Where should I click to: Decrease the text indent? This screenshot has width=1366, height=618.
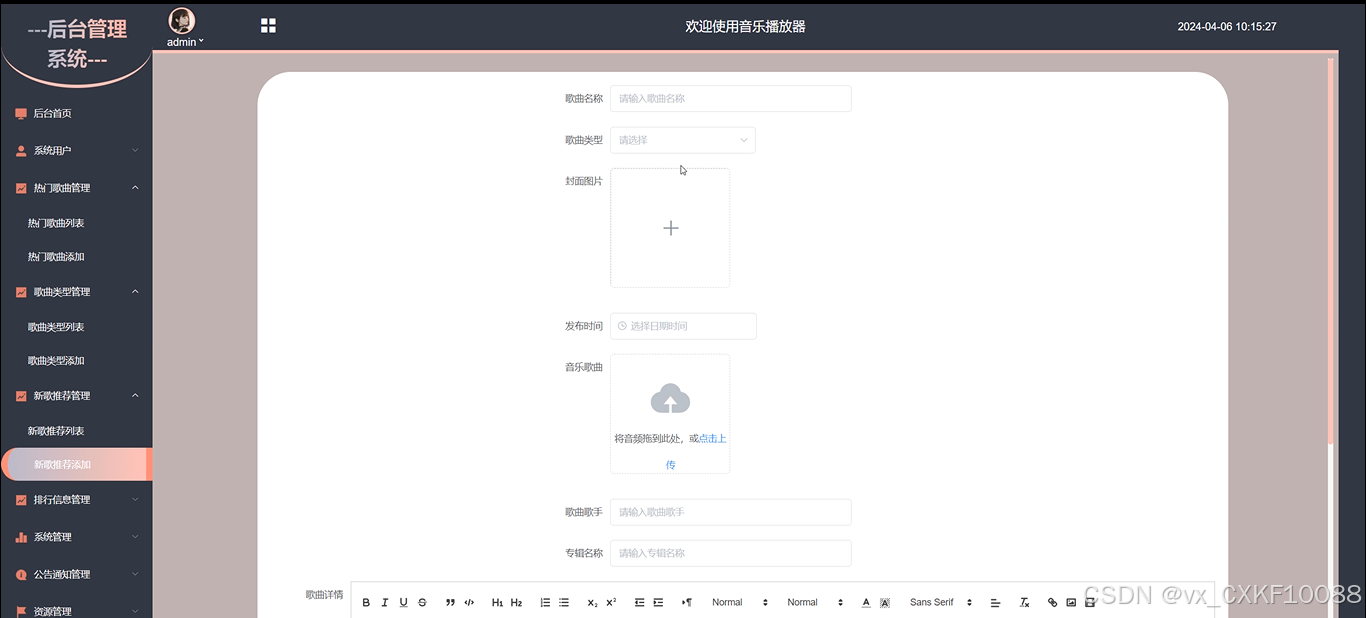point(640,602)
